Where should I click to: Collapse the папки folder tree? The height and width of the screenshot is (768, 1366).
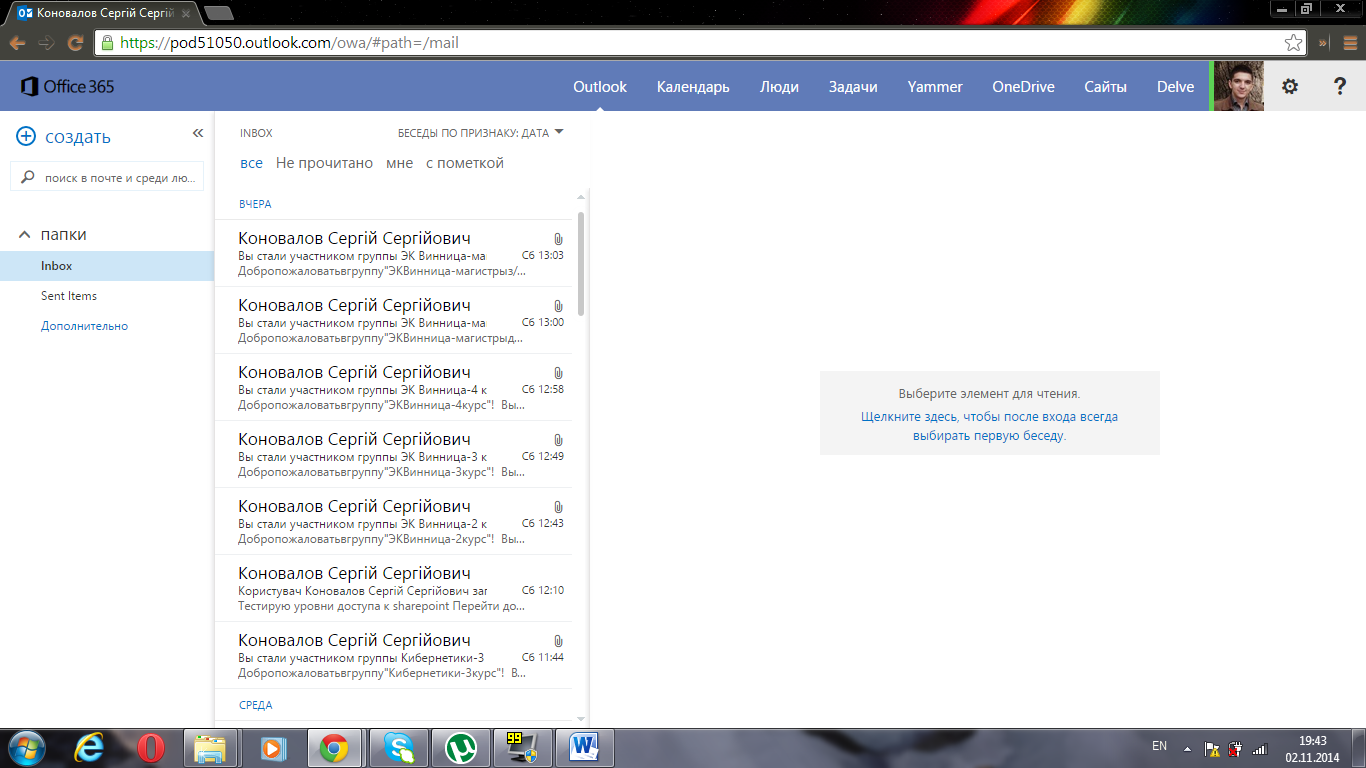(x=25, y=235)
